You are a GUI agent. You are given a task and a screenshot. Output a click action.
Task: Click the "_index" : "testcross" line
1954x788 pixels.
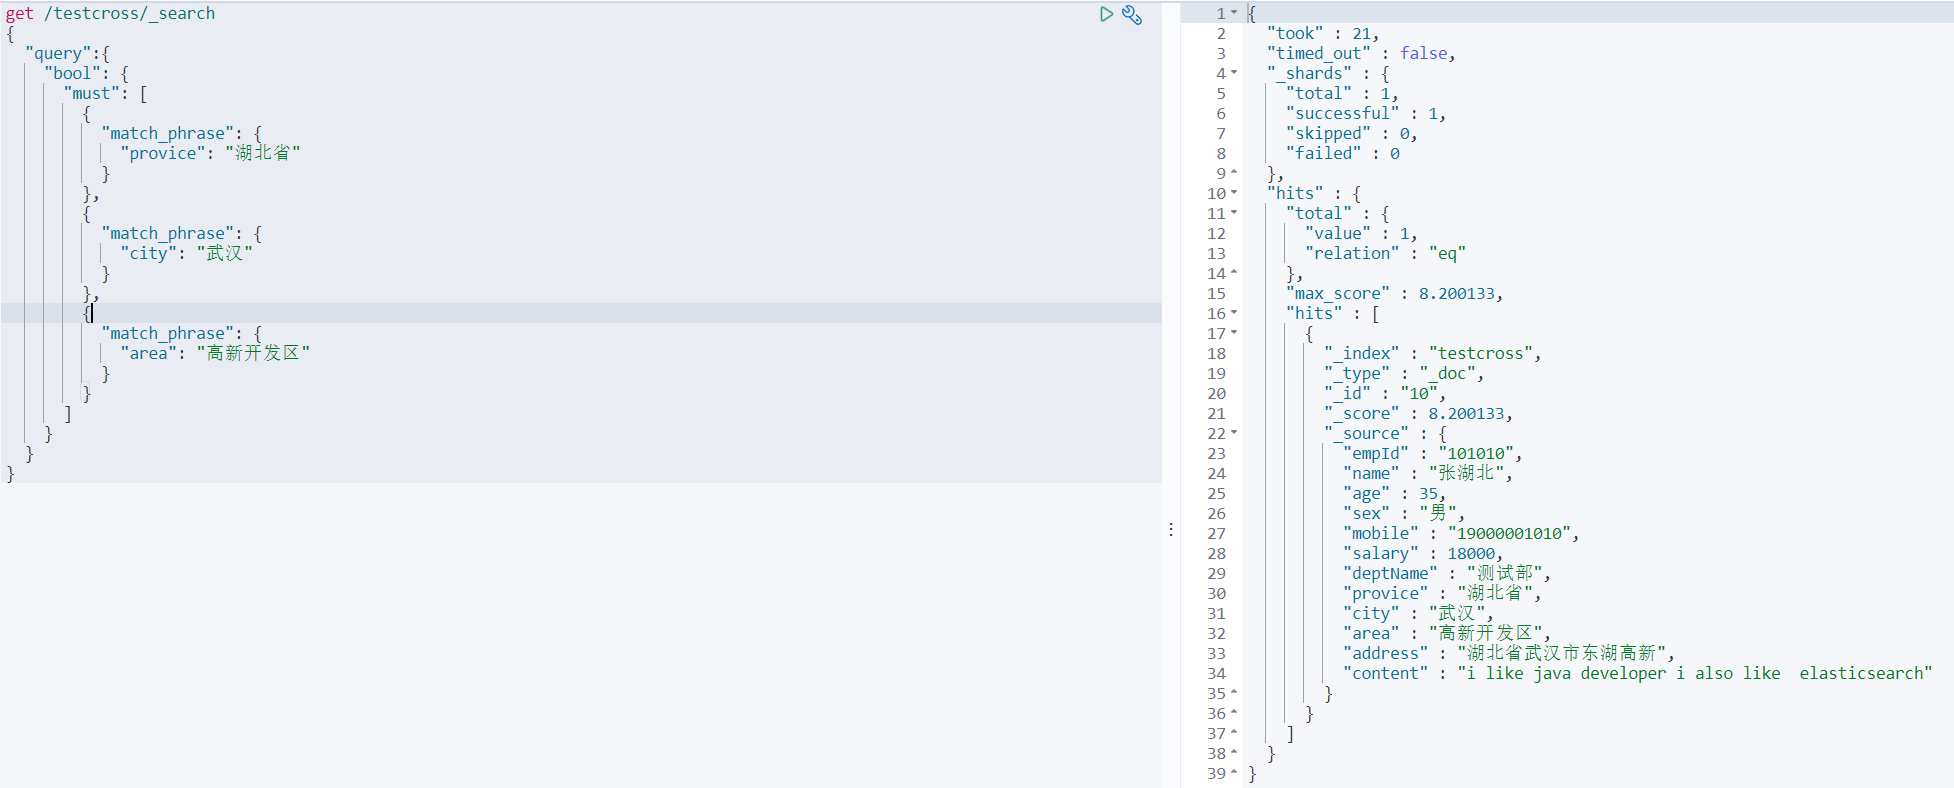coord(1433,353)
